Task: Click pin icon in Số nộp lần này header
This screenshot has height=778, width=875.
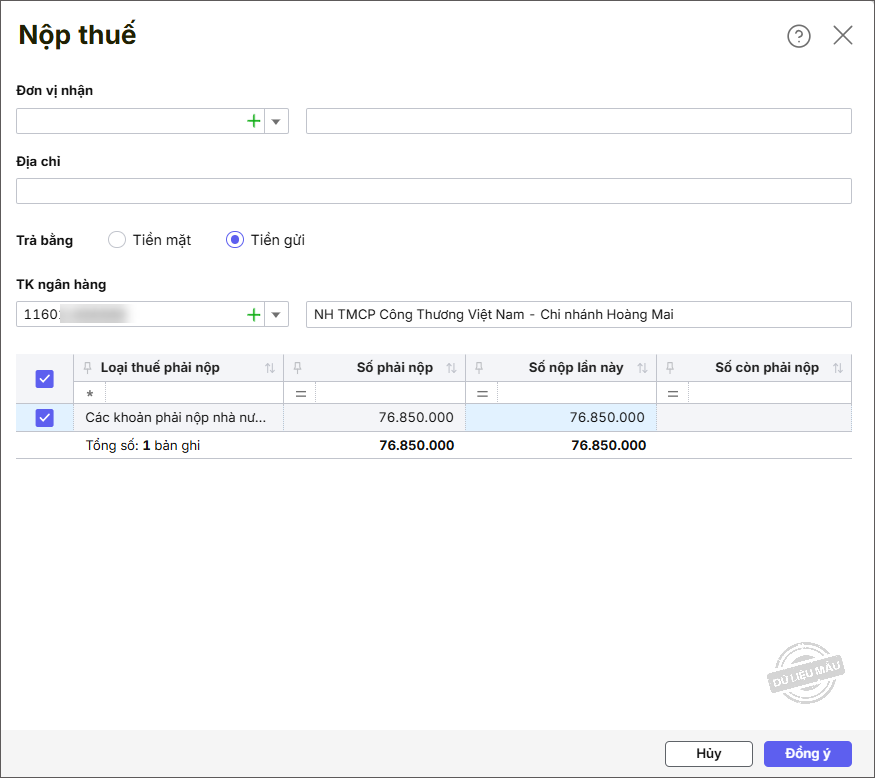Action: click(479, 368)
